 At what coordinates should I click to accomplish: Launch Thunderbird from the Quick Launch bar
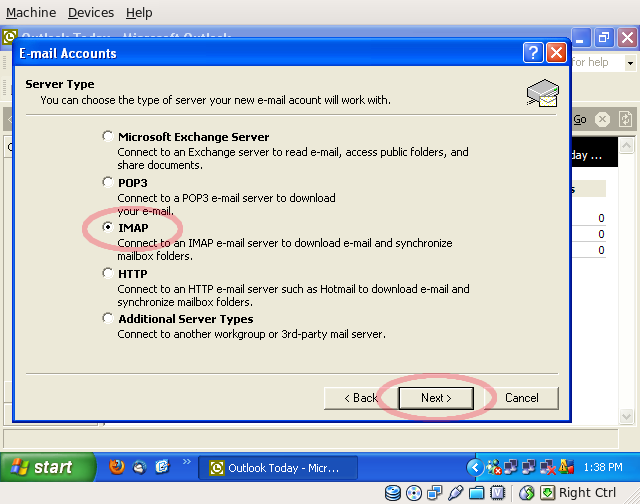pos(140,467)
